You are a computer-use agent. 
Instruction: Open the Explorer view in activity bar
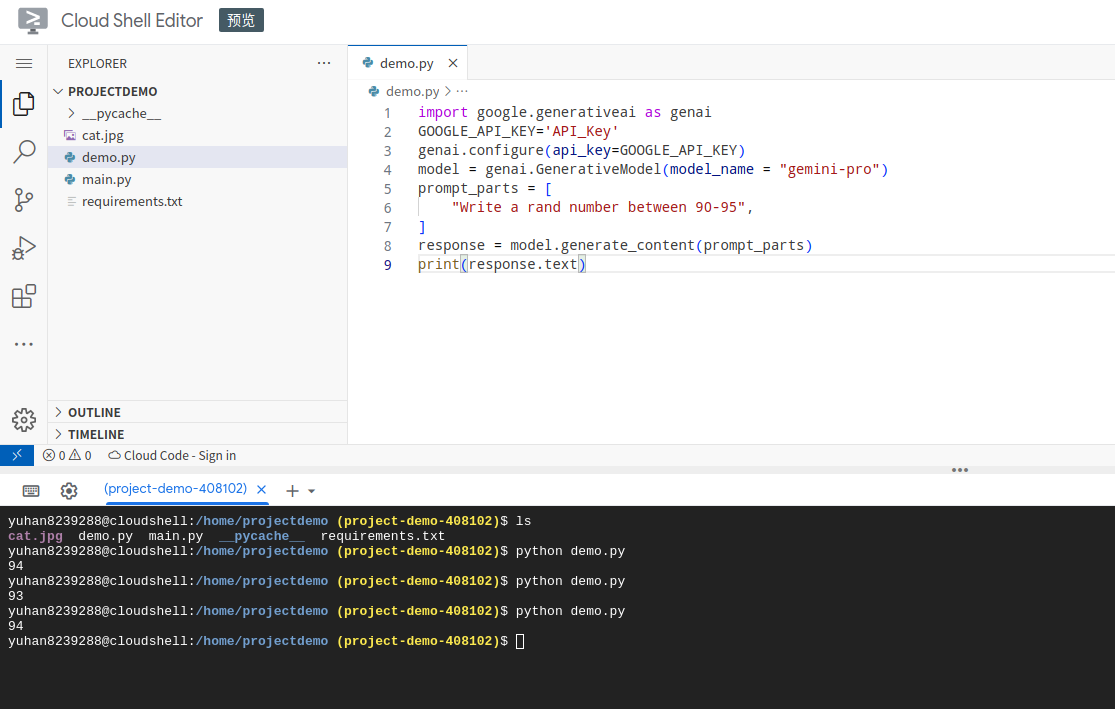pos(24,104)
